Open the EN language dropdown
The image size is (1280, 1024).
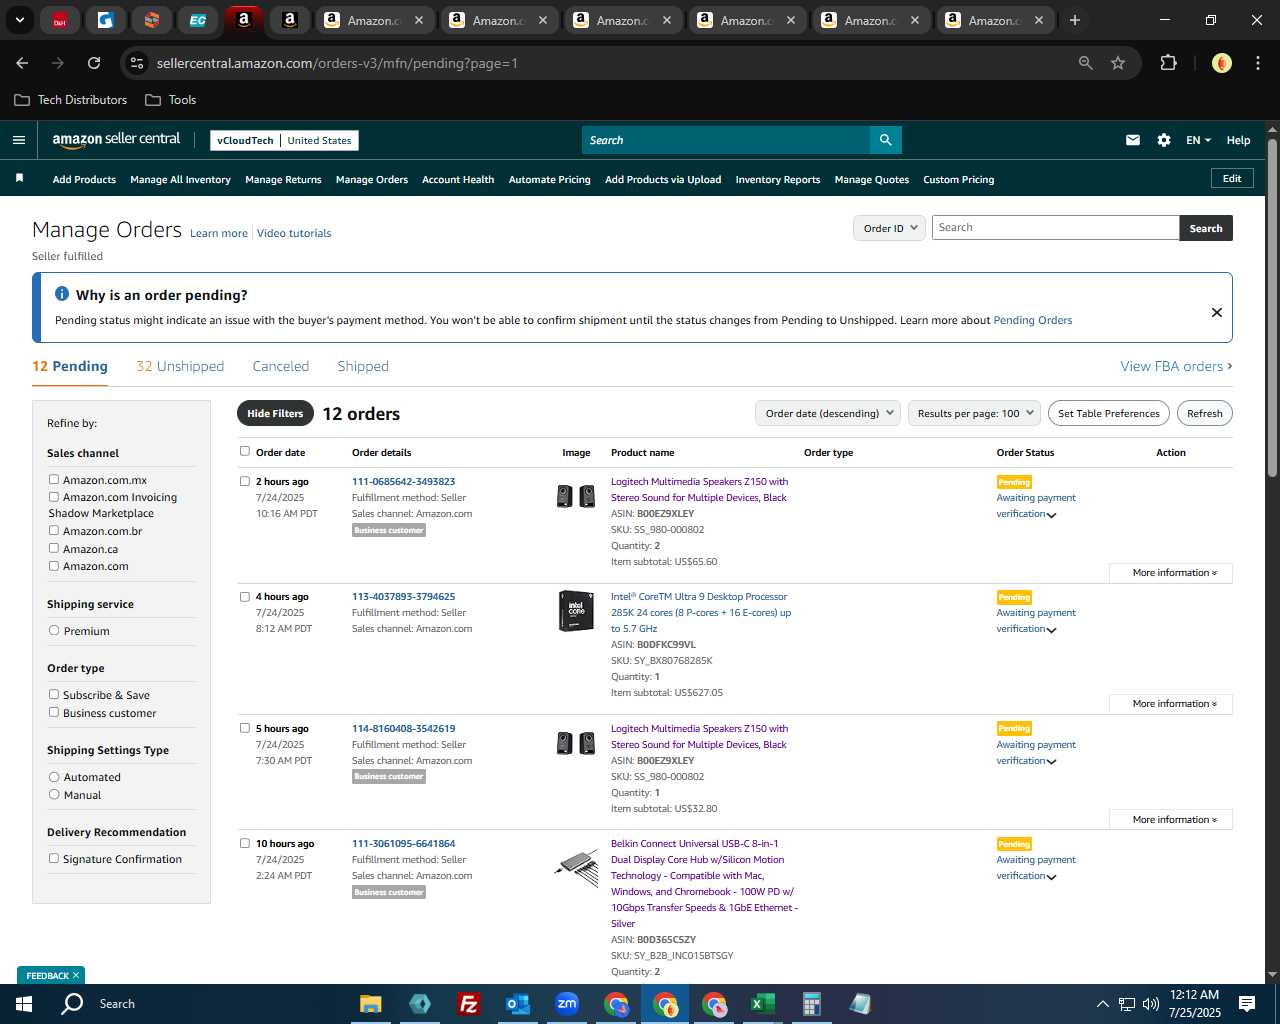point(1198,140)
